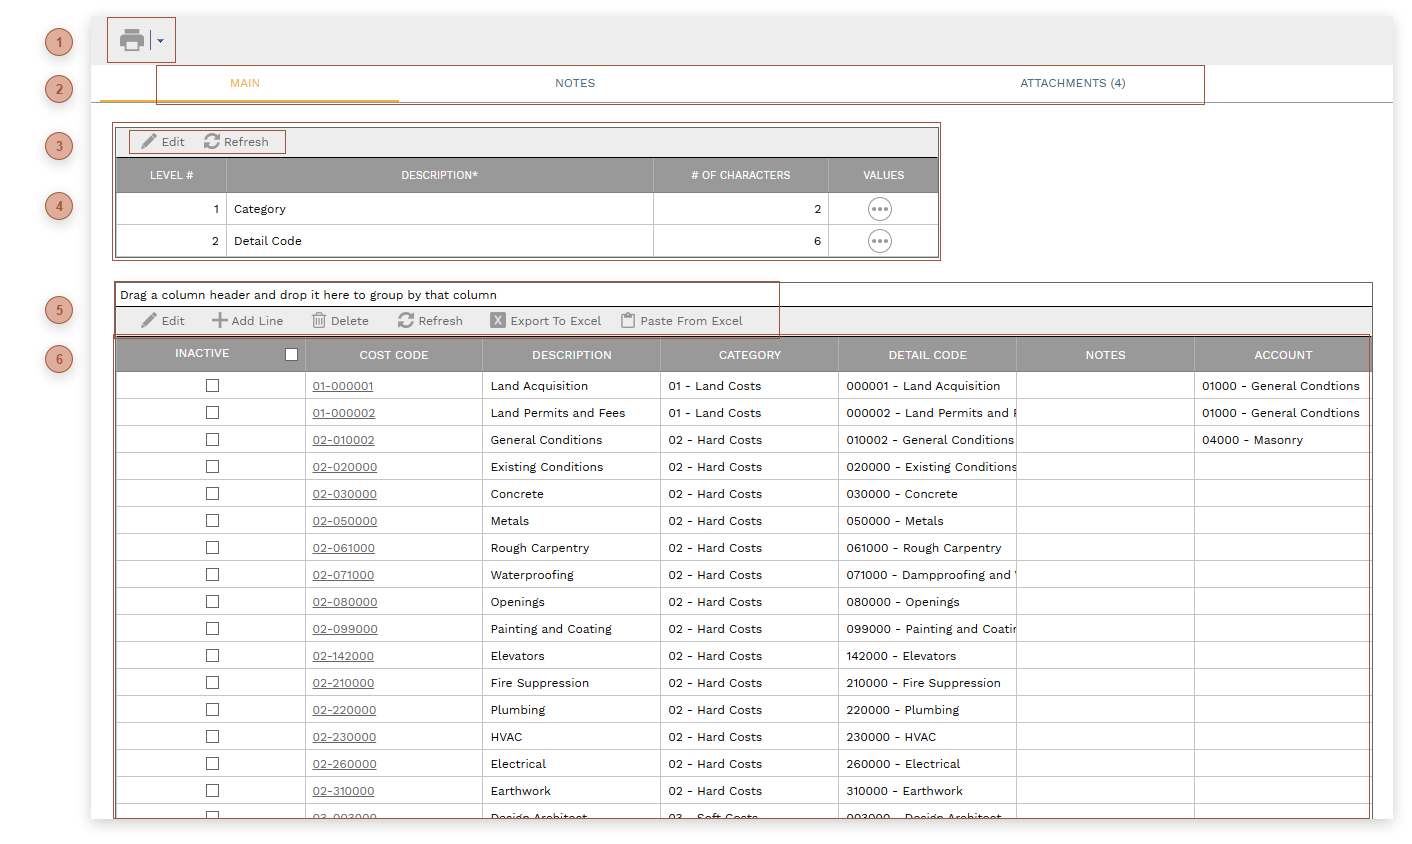Click the printer icon in top toolbar
The height and width of the screenshot is (844, 1412).
pyautogui.click(x=132, y=41)
